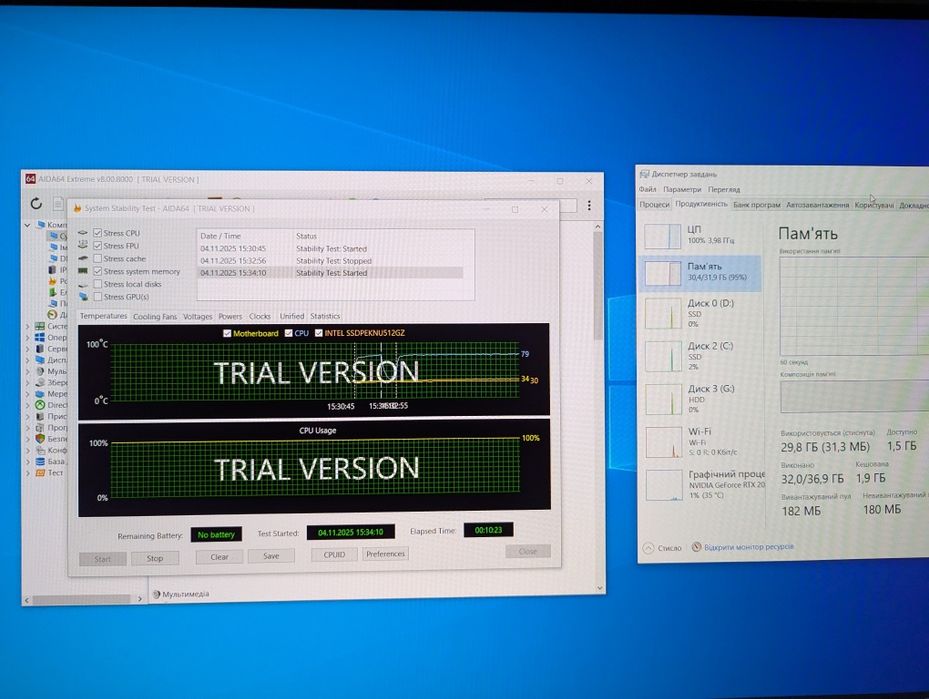Image resolution: width=929 pixels, height=699 pixels.
Task: Toggle the INTEL SSDPEKNU512GZ graph checkbox
Action: [x=319, y=333]
